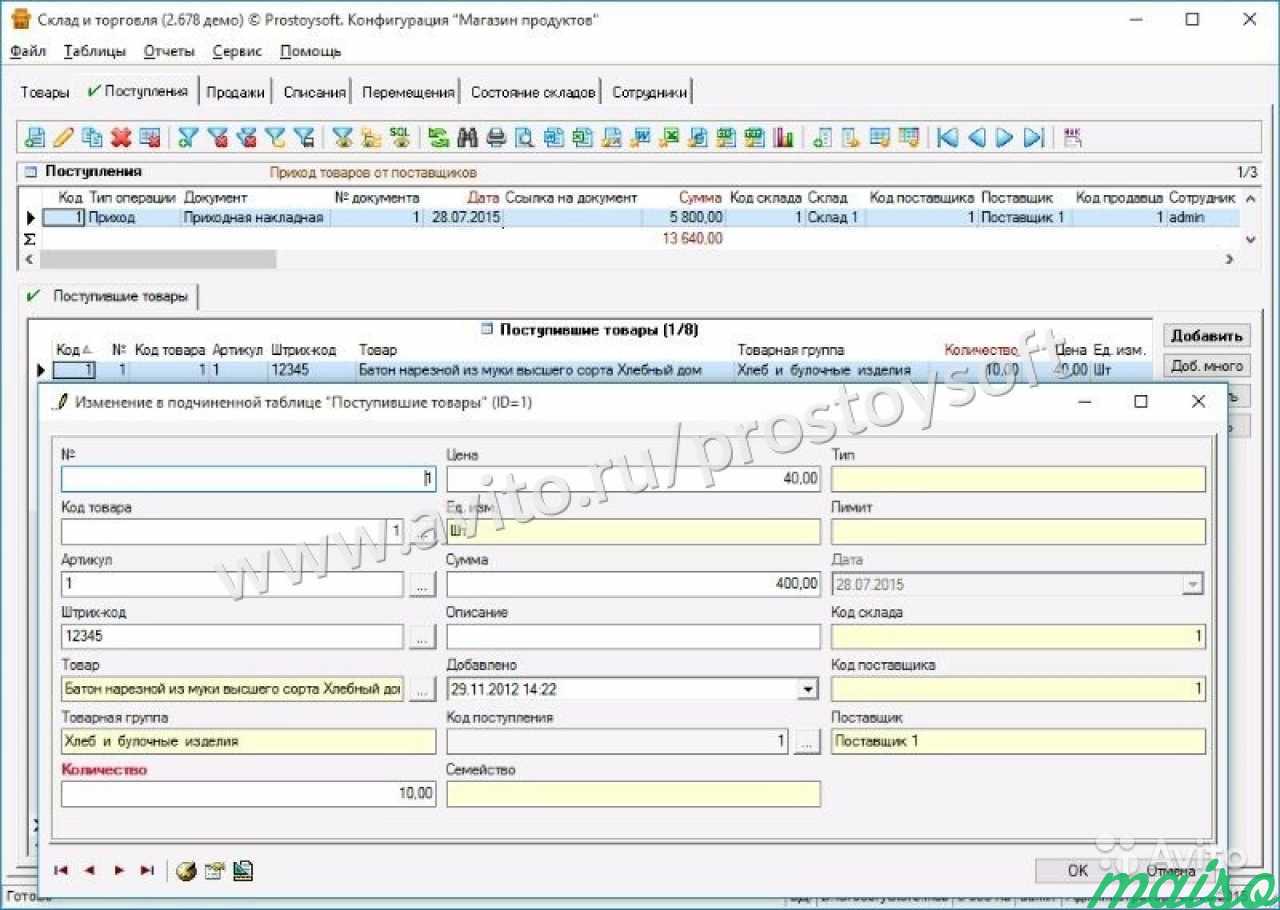Click the barcode scanner icon in toolbar
The image size is (1280, 910).
1073,137
